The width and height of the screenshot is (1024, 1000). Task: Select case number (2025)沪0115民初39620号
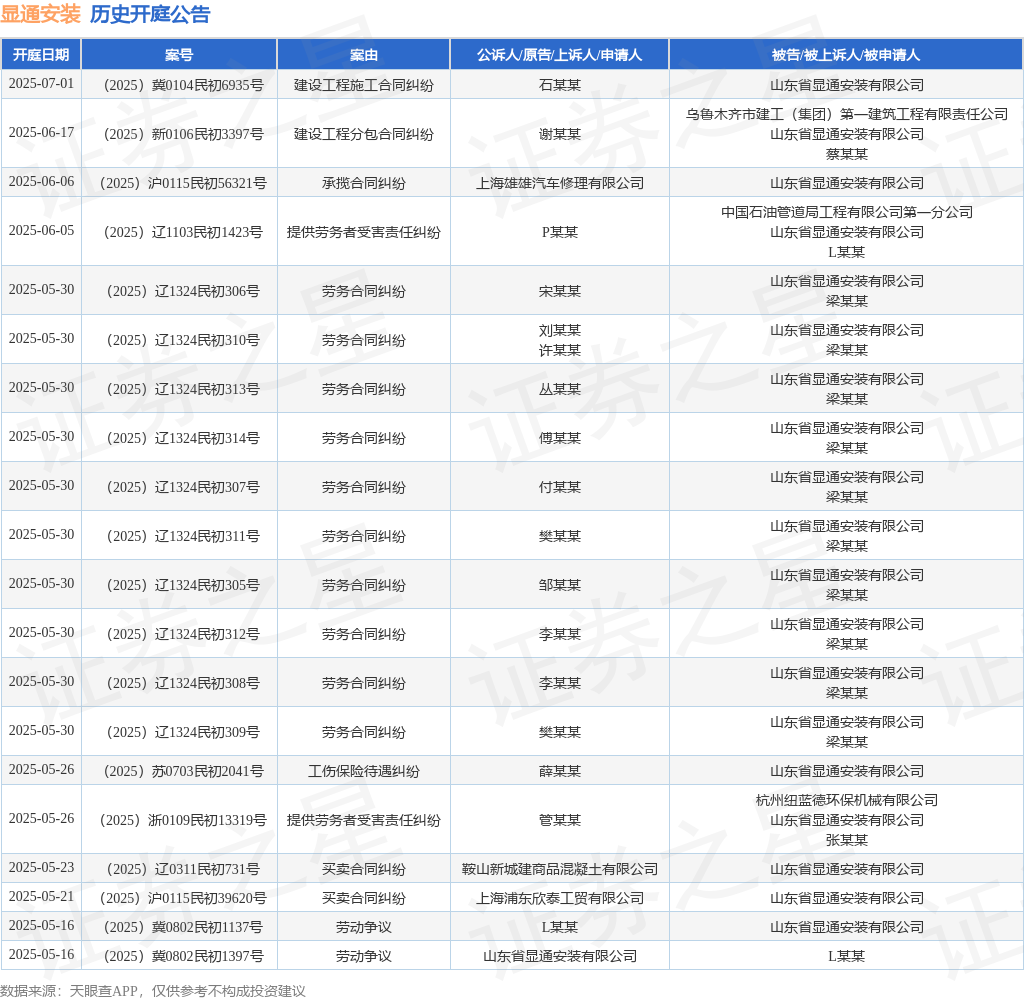183,898
